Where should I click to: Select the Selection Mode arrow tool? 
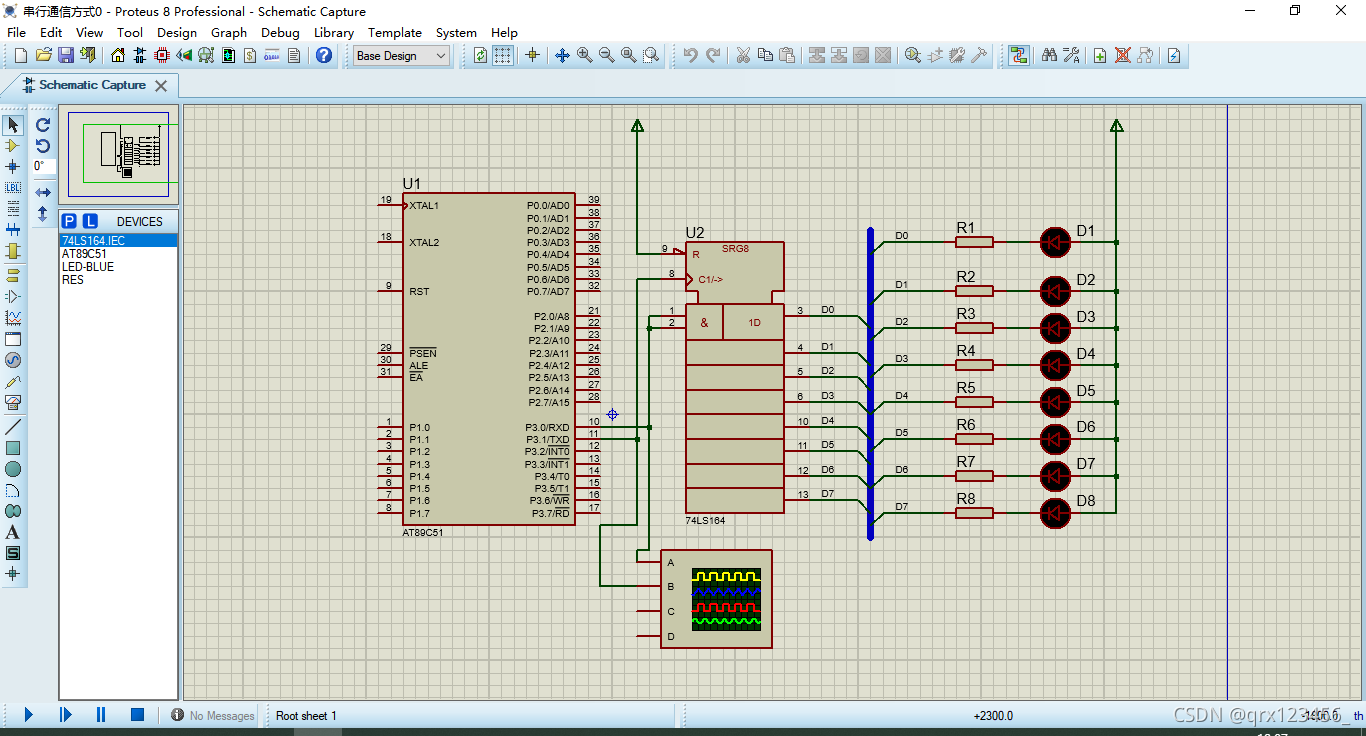pyautogui.click(x=13, y=125)
